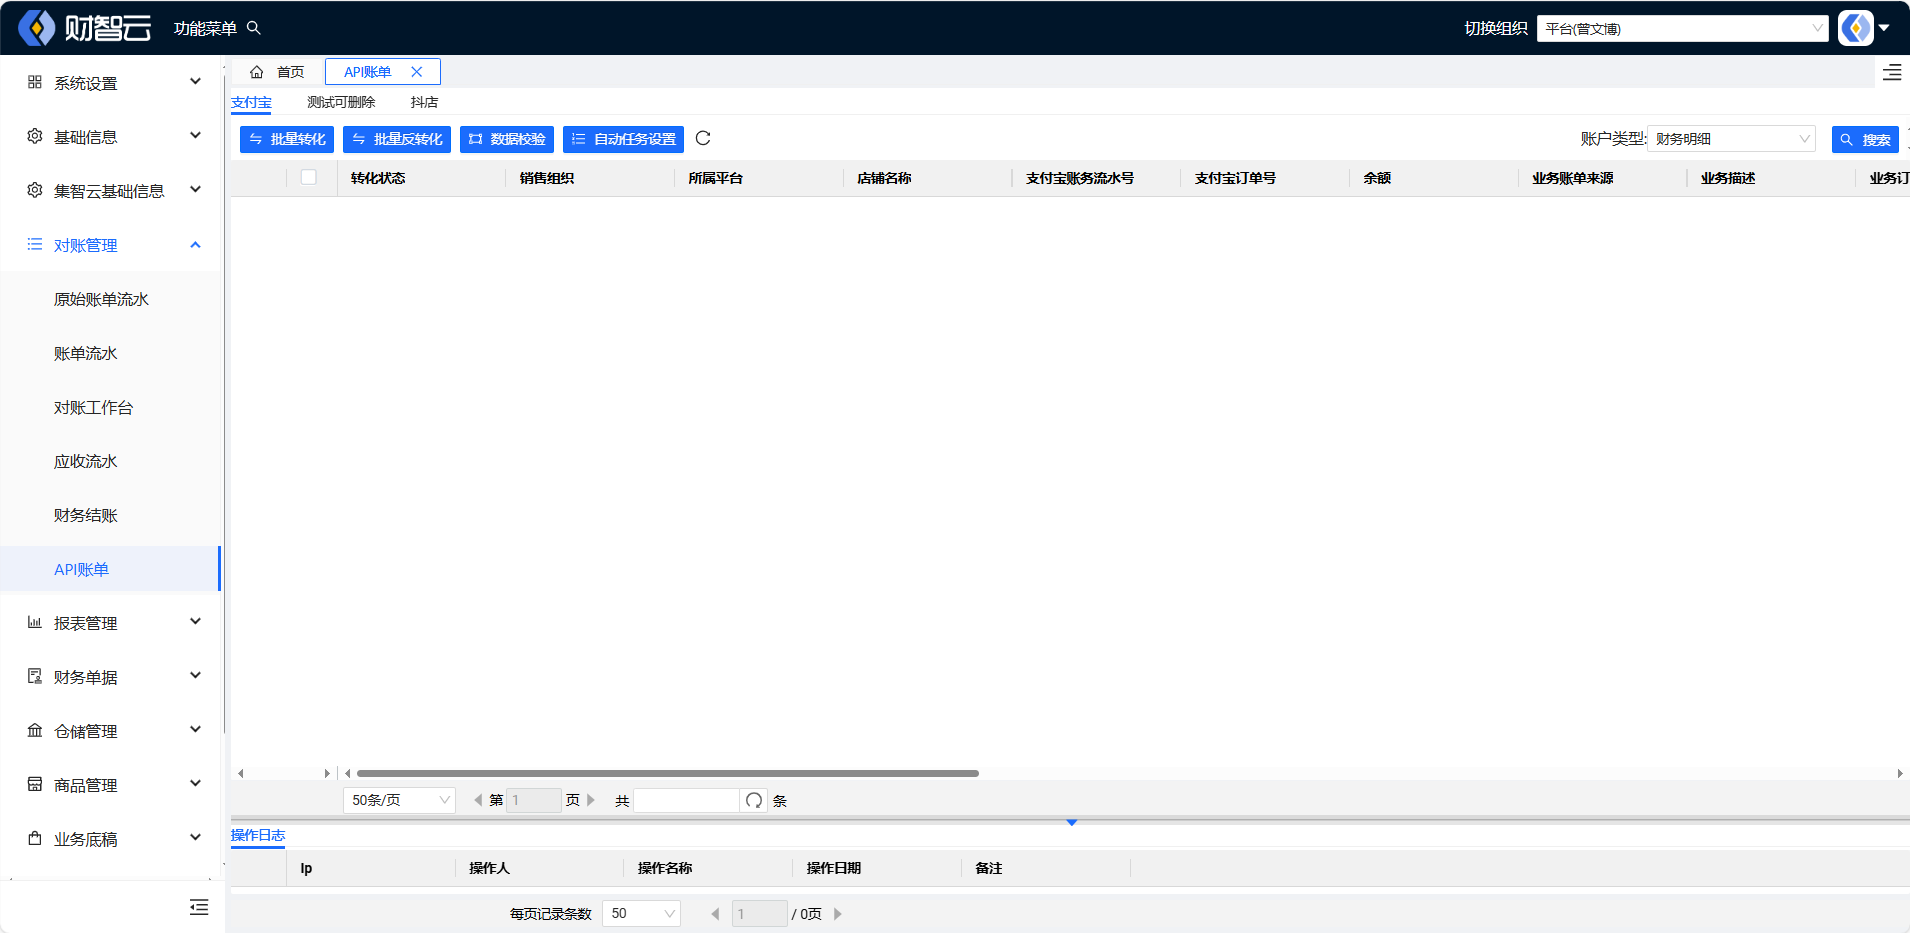Collapse the sidebar using the bottom menu icon
1910x933 pixels.
pyautogui.click(x=199, y=907)
